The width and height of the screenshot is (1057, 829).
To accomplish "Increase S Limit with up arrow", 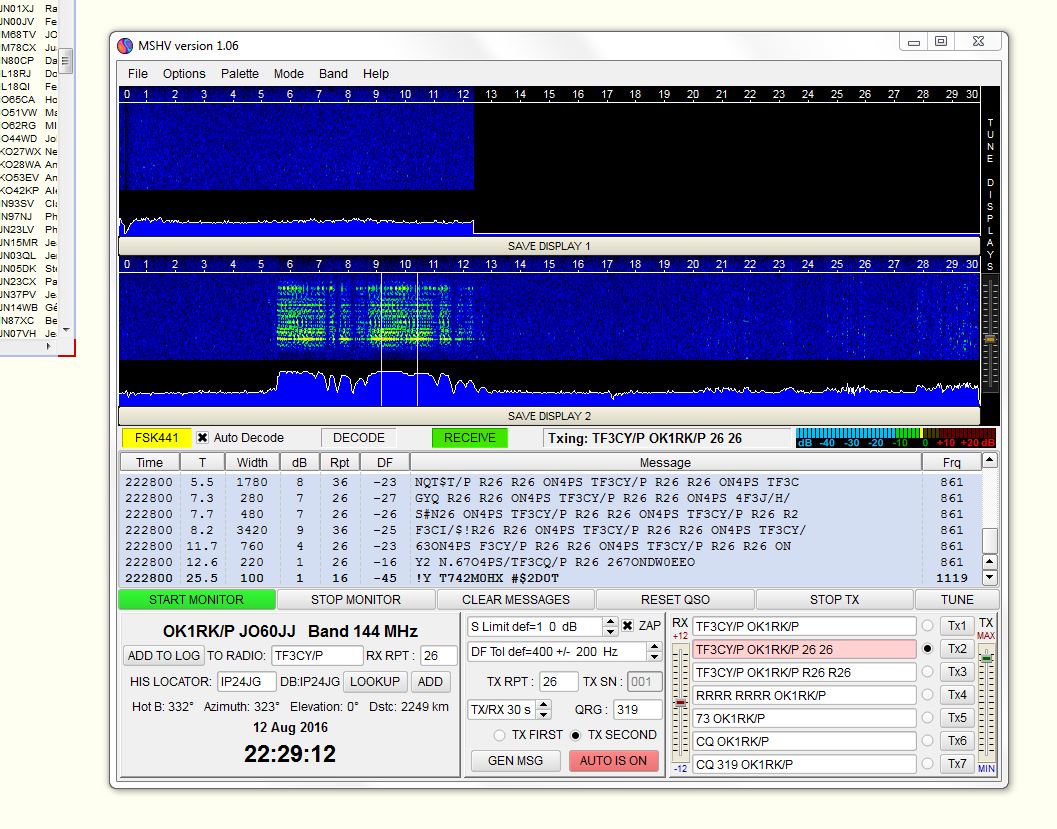I will 610,621.
